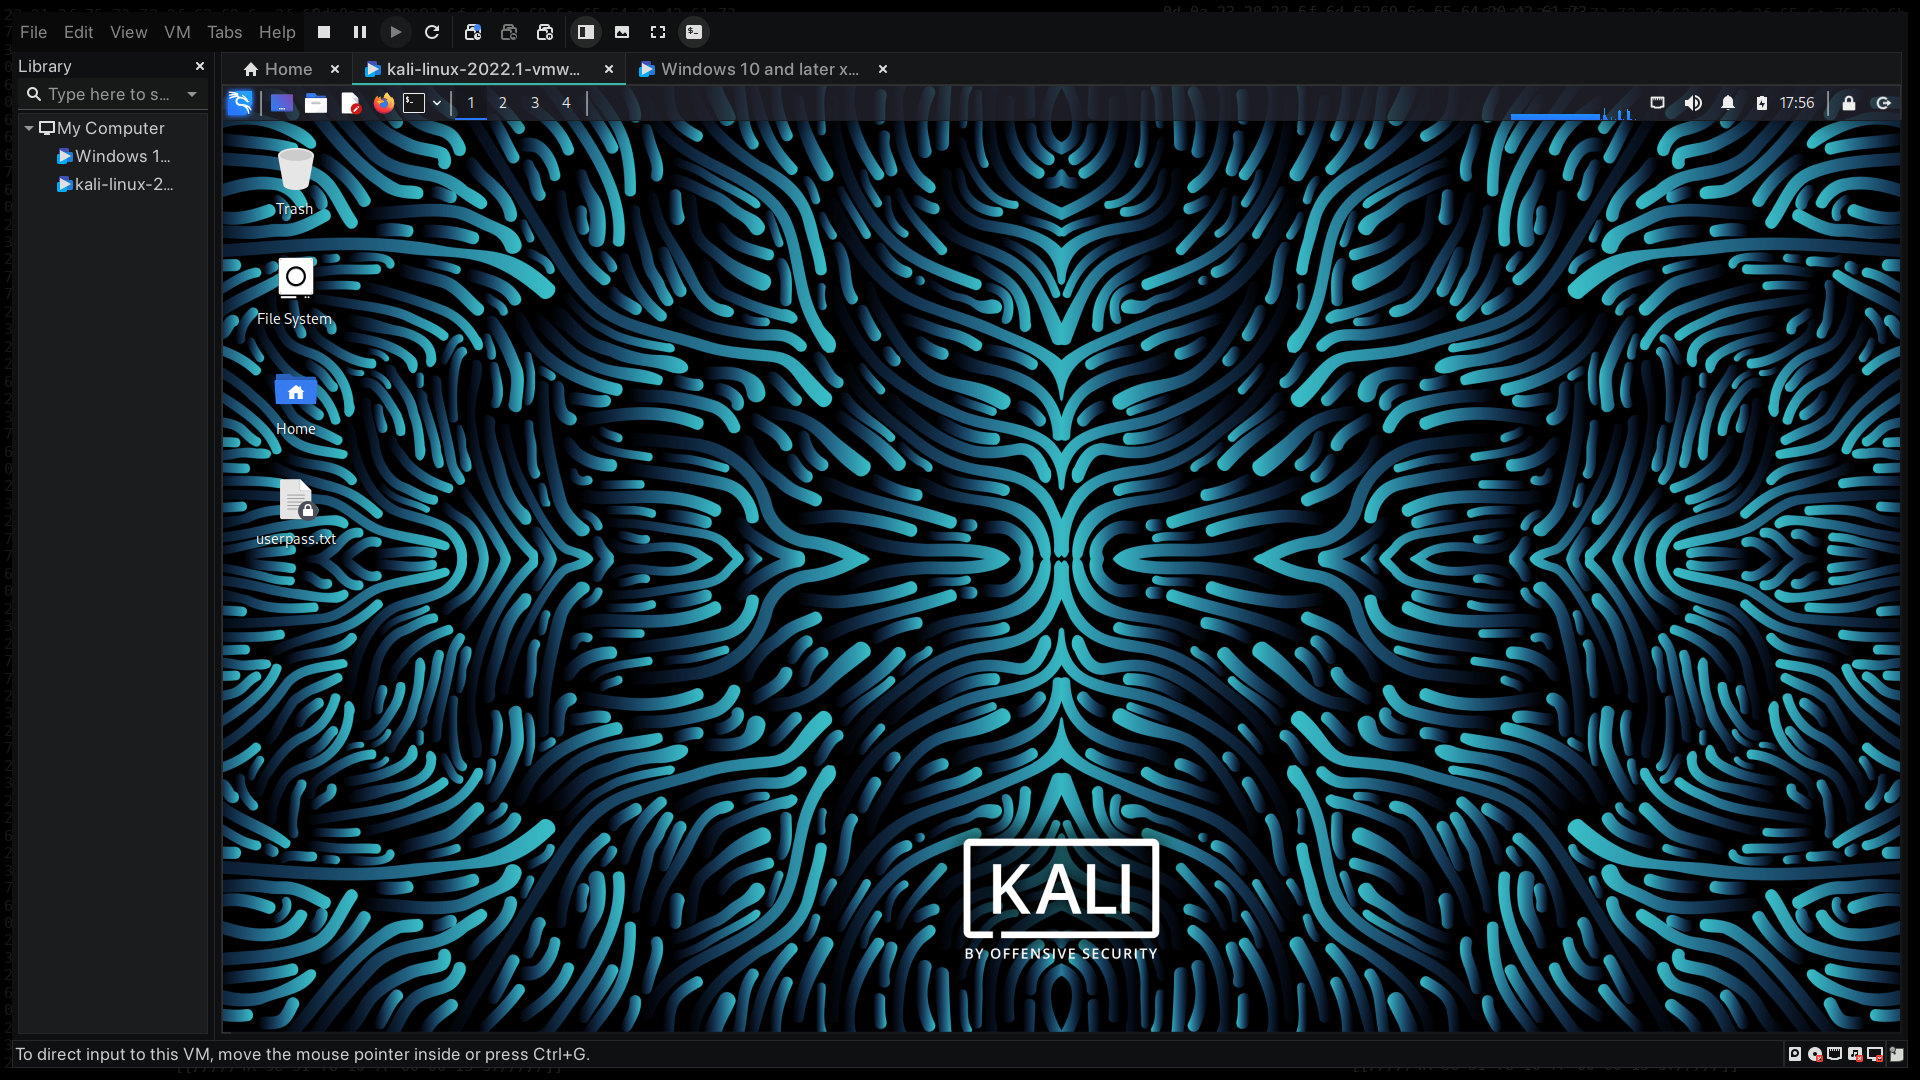This screenshot has width=1920, height=1080.
Task: Expand the terminal launcher dropdown arrow
Action: [x=437, y=103]
